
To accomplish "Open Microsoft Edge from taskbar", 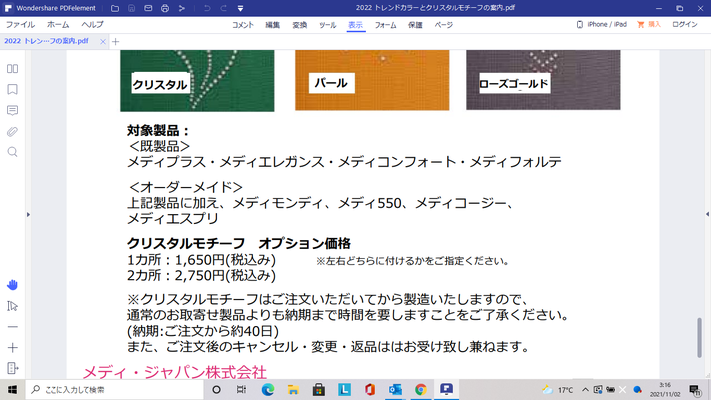I will point(268,390).
